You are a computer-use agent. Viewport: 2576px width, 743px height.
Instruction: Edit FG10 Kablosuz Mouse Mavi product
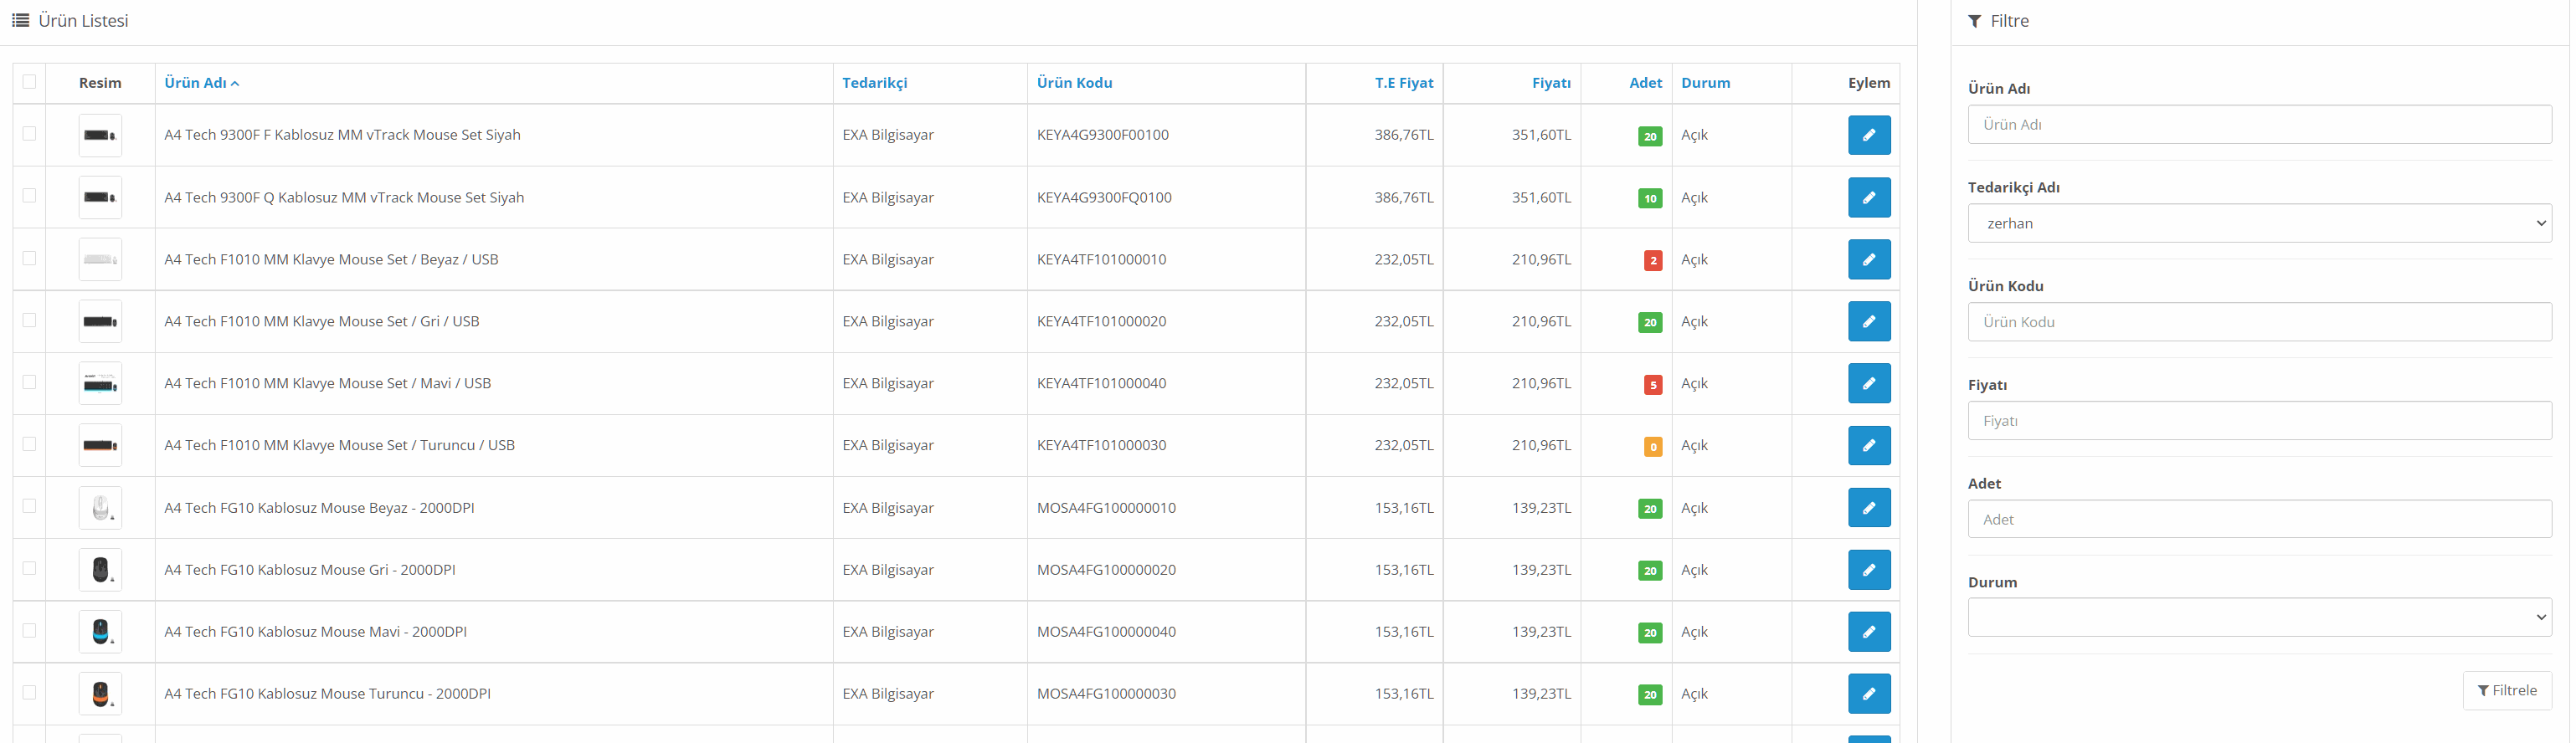pos(1868,632)
